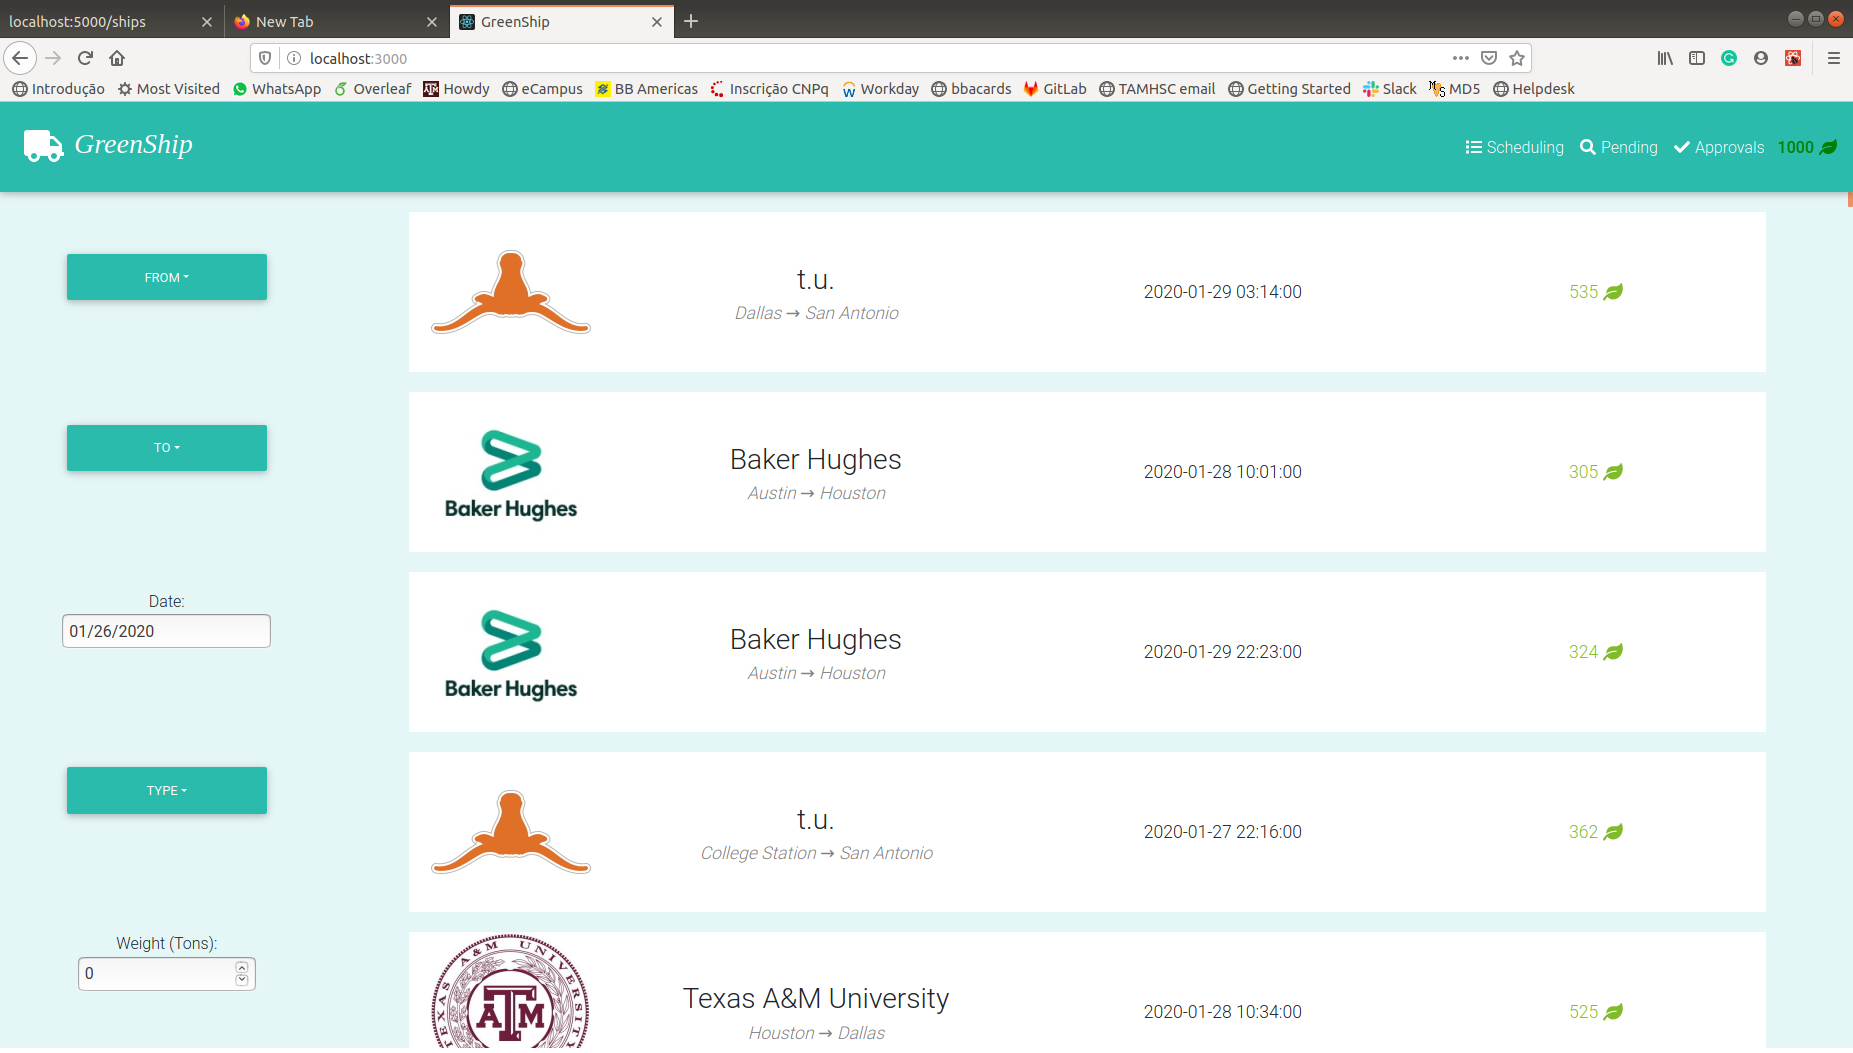Open the Scheduling page
Screen dimensions: 1853x1053
[x=1514, y=147]
